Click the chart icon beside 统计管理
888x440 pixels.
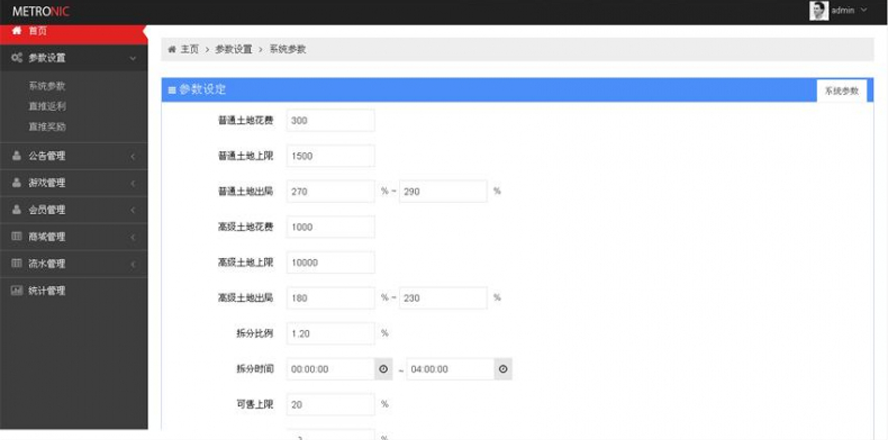coord(17,291)
